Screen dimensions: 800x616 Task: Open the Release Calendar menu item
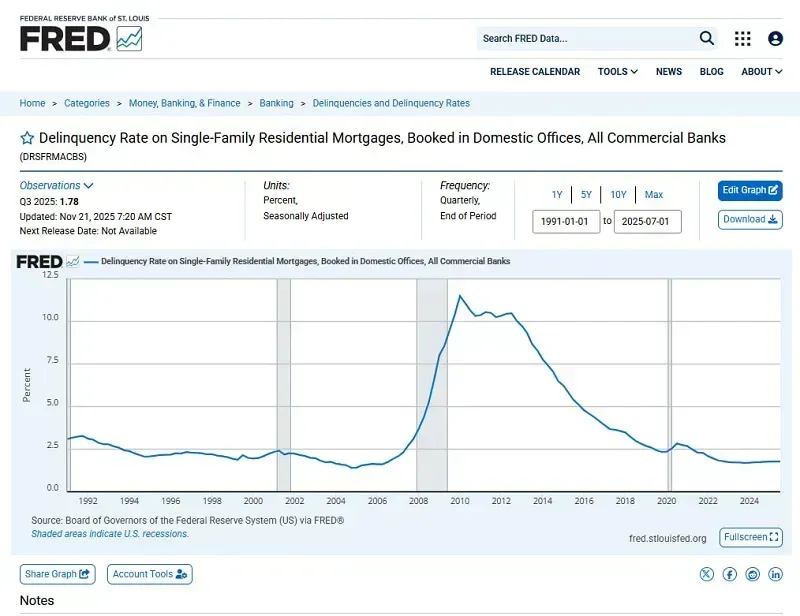534,72
